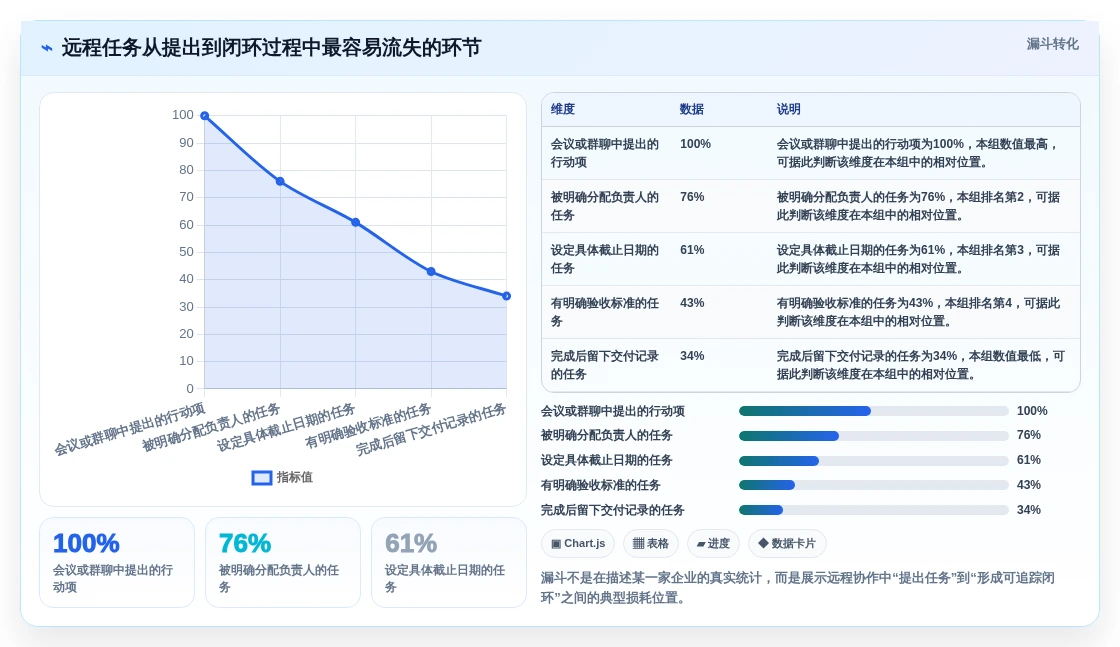Click x-axis label 会议或群聊中提出的行动项 in chart
This screenshot has width=1120, height=647.
130,429
